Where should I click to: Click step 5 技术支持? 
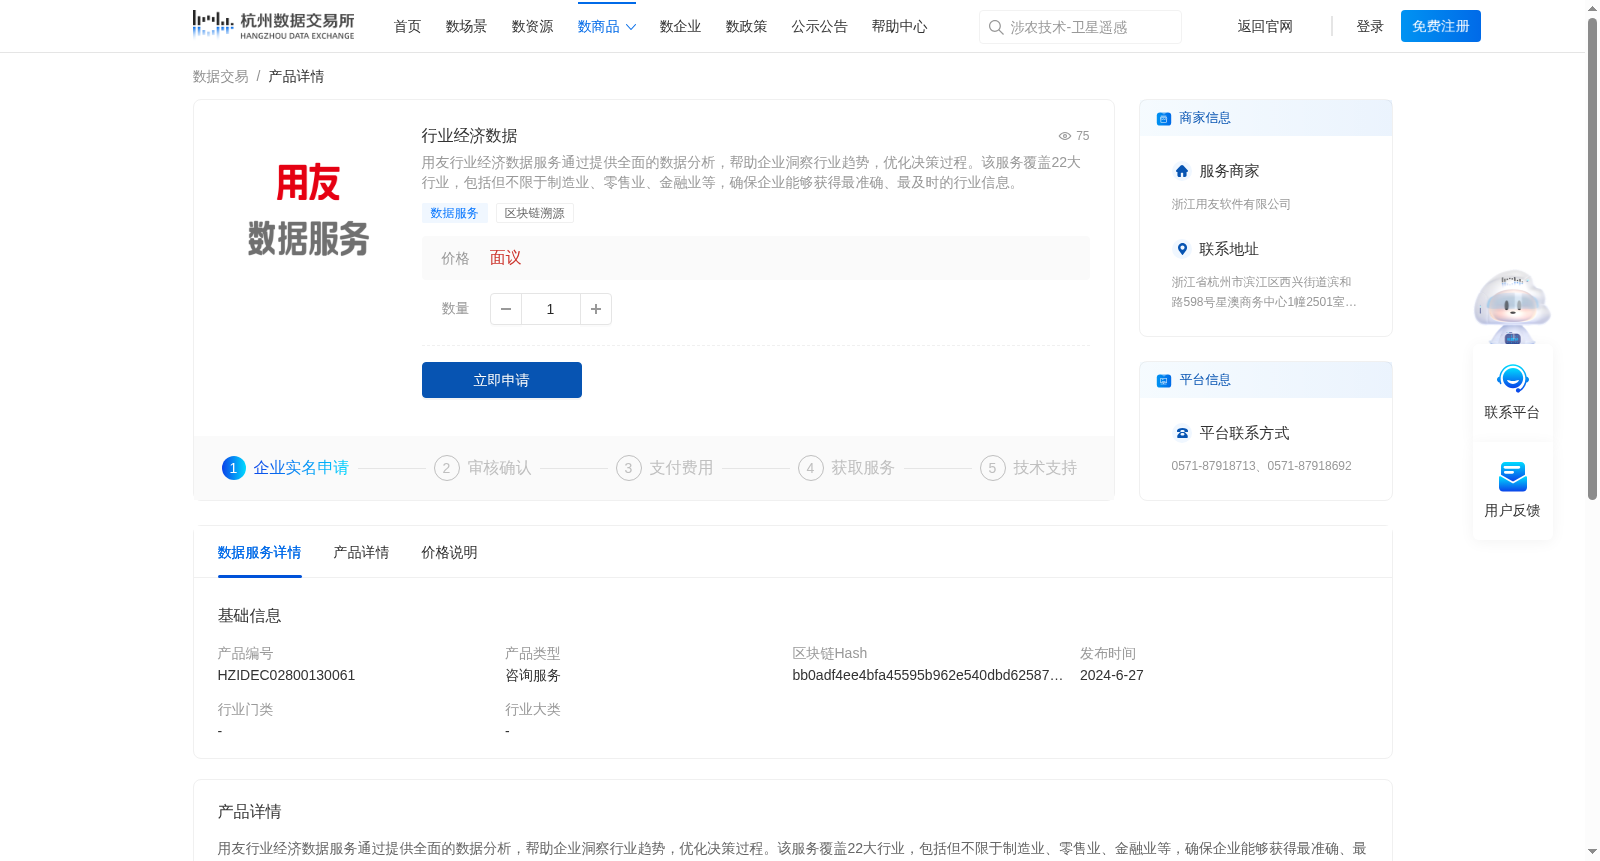(x=1029, y=468)
